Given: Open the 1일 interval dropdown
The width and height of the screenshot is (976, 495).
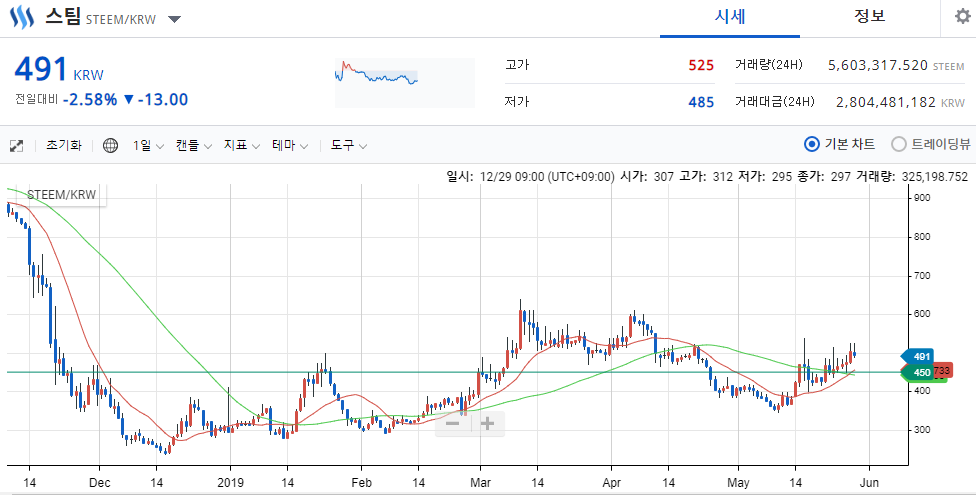Looking at the screenshot, I should click(148, 146).
